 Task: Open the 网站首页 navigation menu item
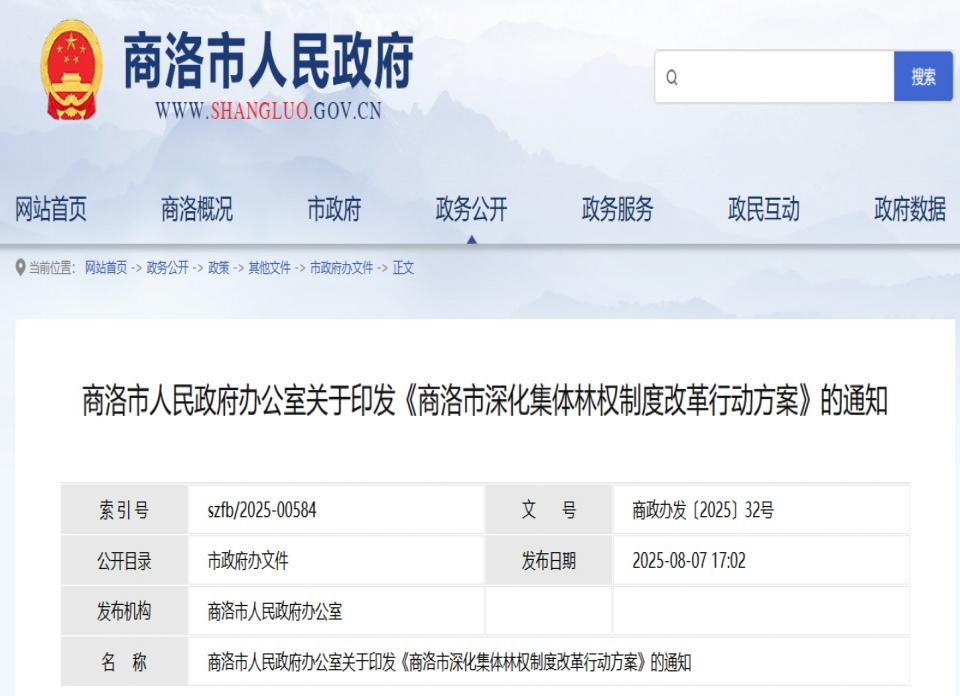click(51, 209)
